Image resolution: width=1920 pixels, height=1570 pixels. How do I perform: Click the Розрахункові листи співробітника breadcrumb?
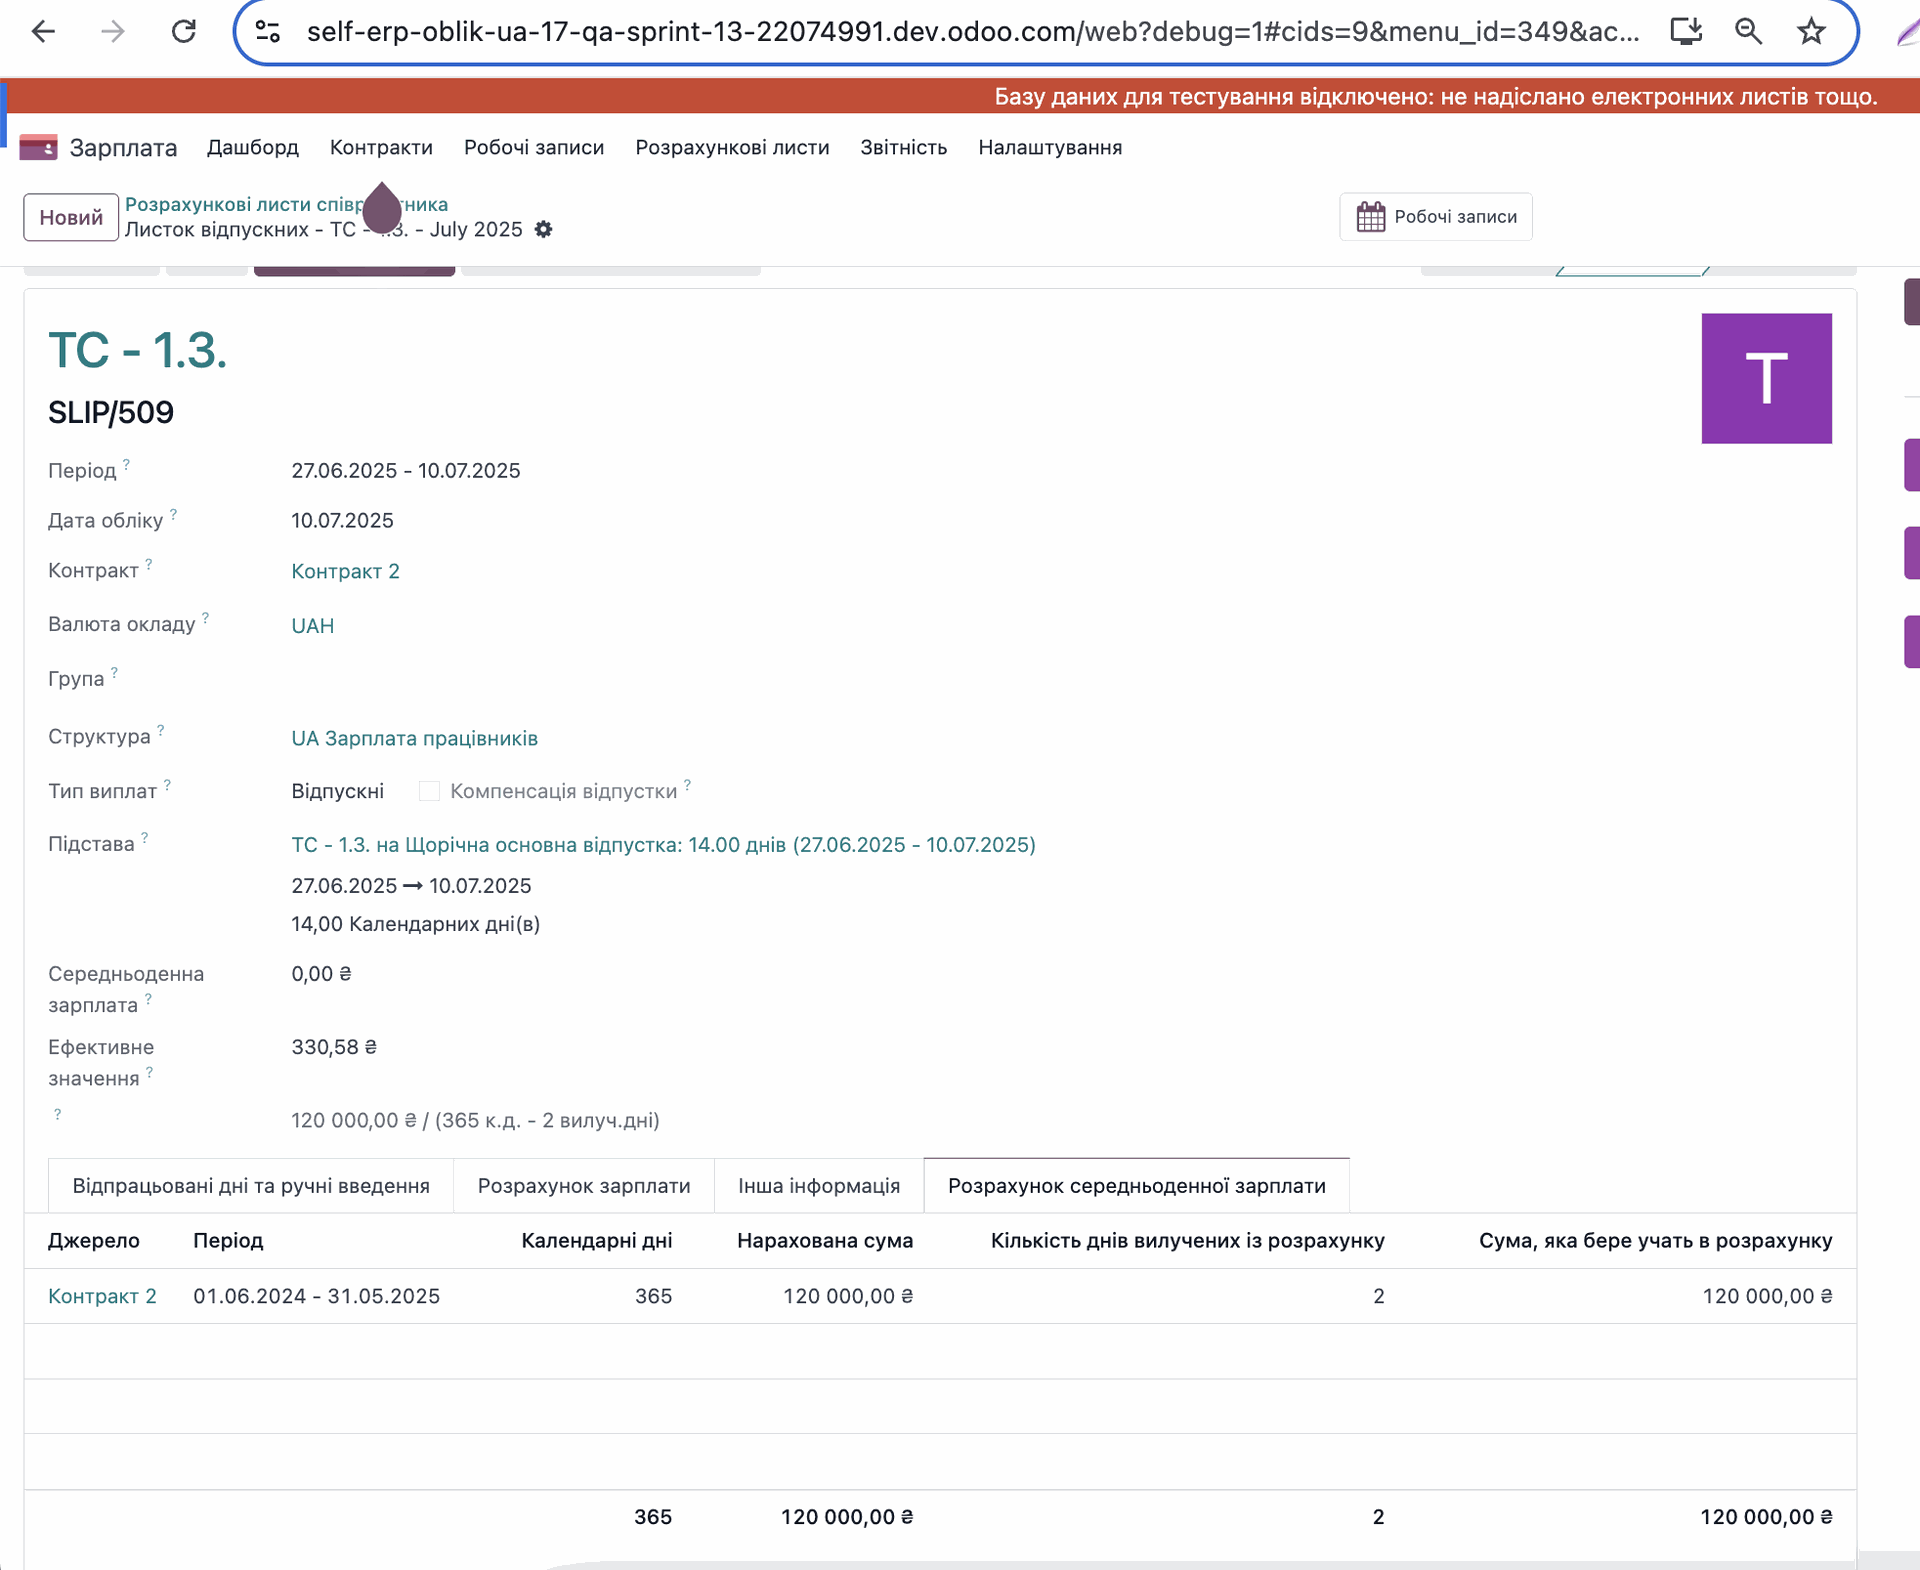[240, 204]
